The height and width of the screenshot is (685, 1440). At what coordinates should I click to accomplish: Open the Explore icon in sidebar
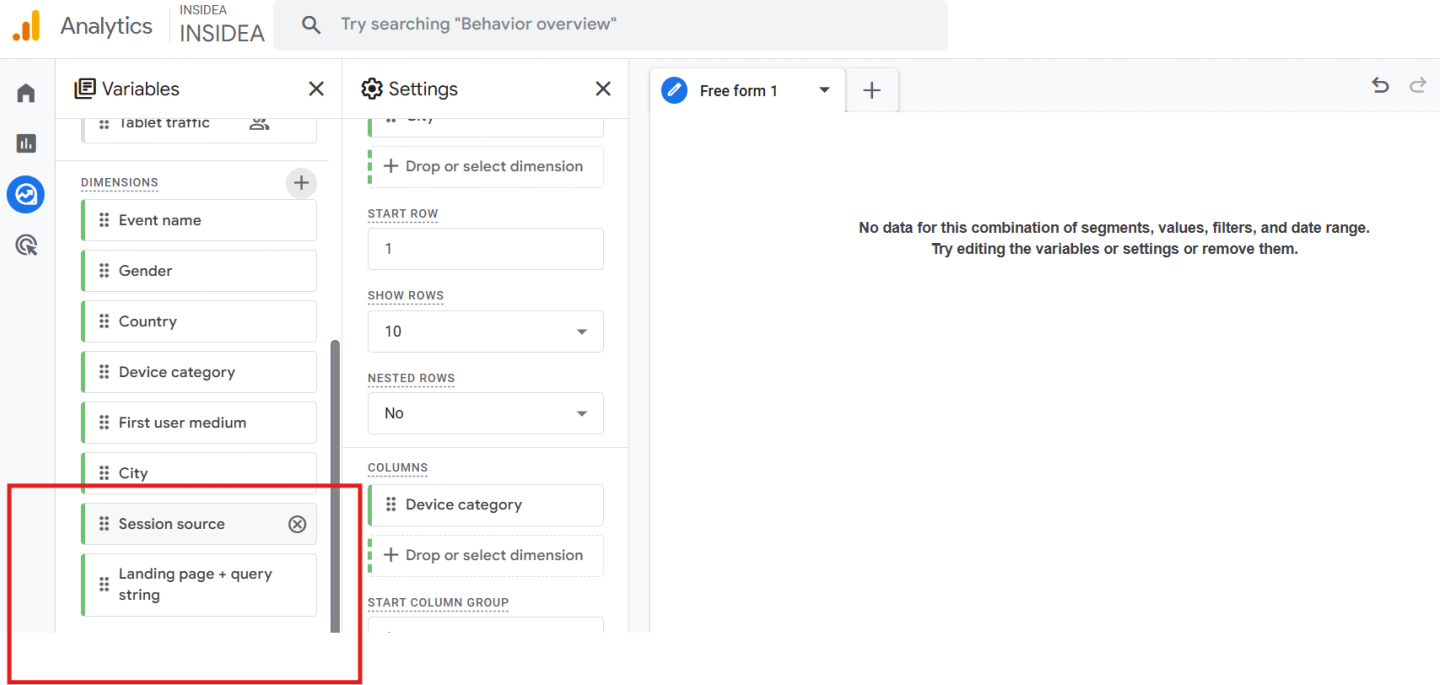pyautogui.click(x=26, y=194)
